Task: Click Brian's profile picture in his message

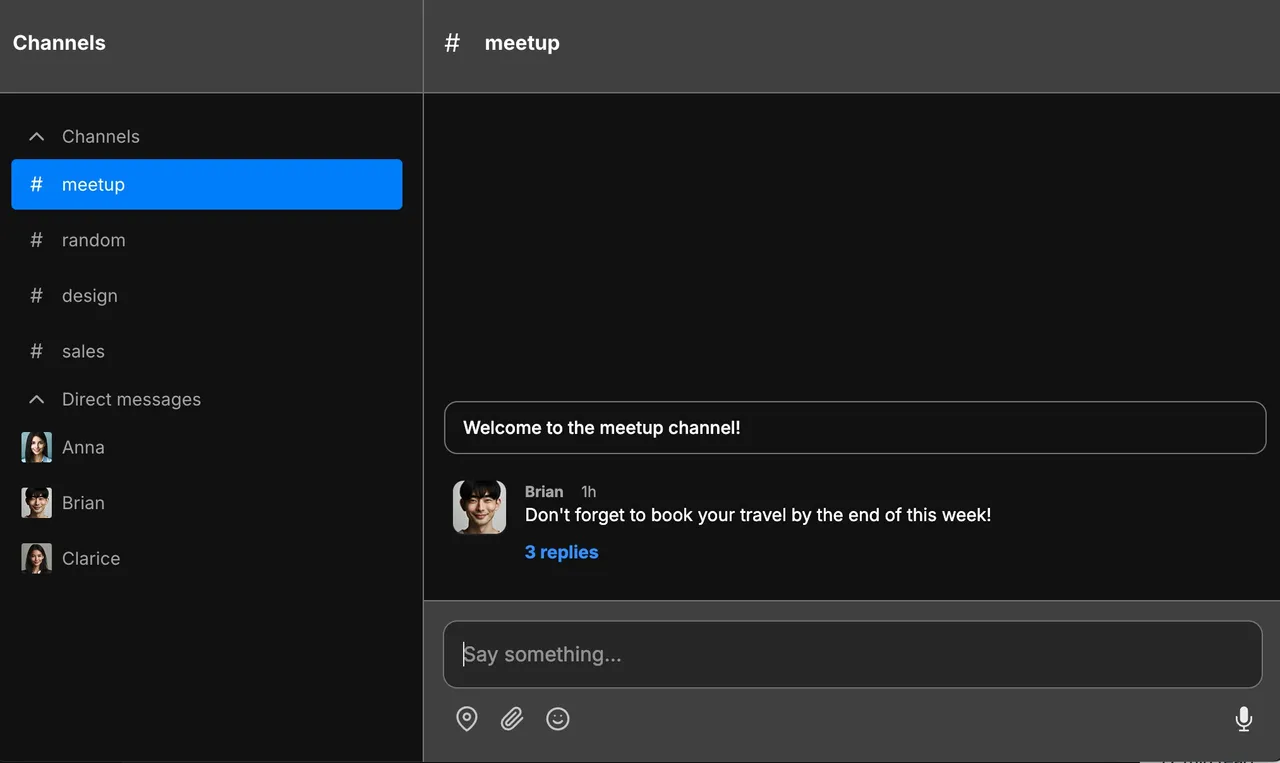Action: pyautogui.click(x=479, y=507)
